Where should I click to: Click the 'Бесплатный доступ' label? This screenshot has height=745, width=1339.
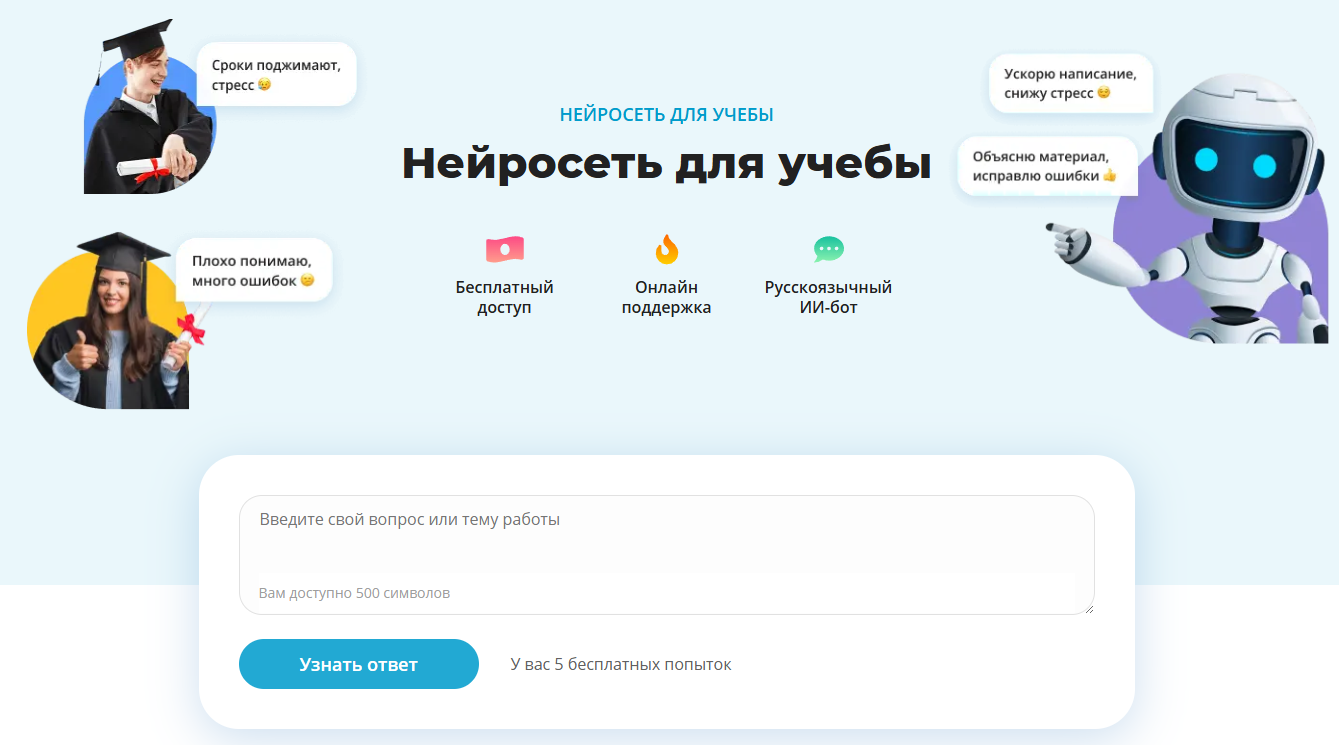[504, 298]
